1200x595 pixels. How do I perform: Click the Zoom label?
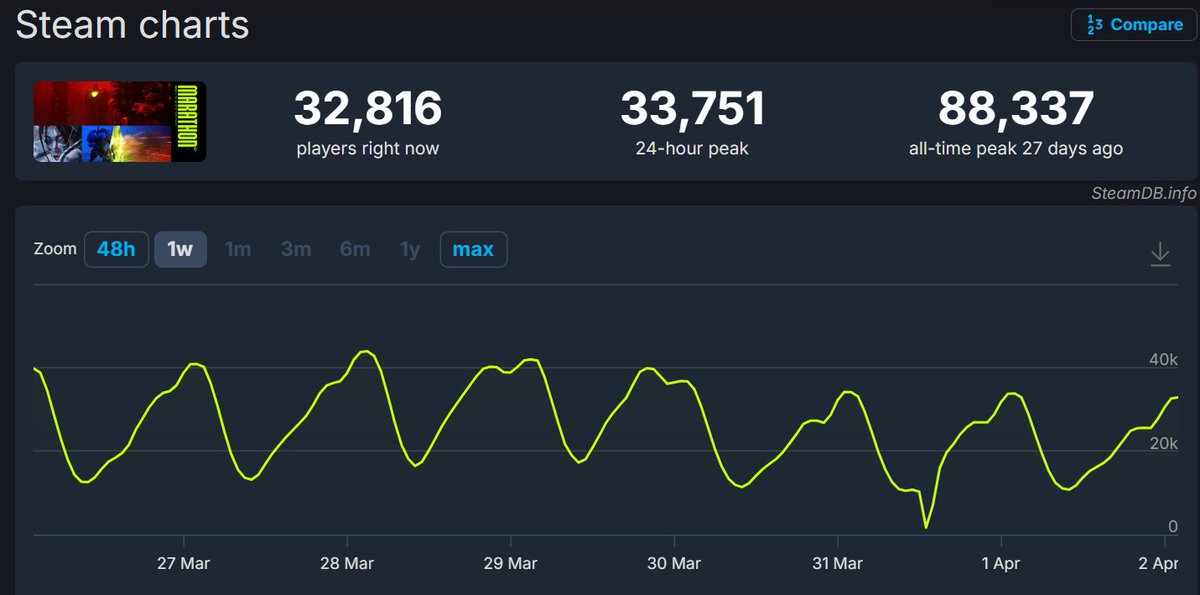55,249
